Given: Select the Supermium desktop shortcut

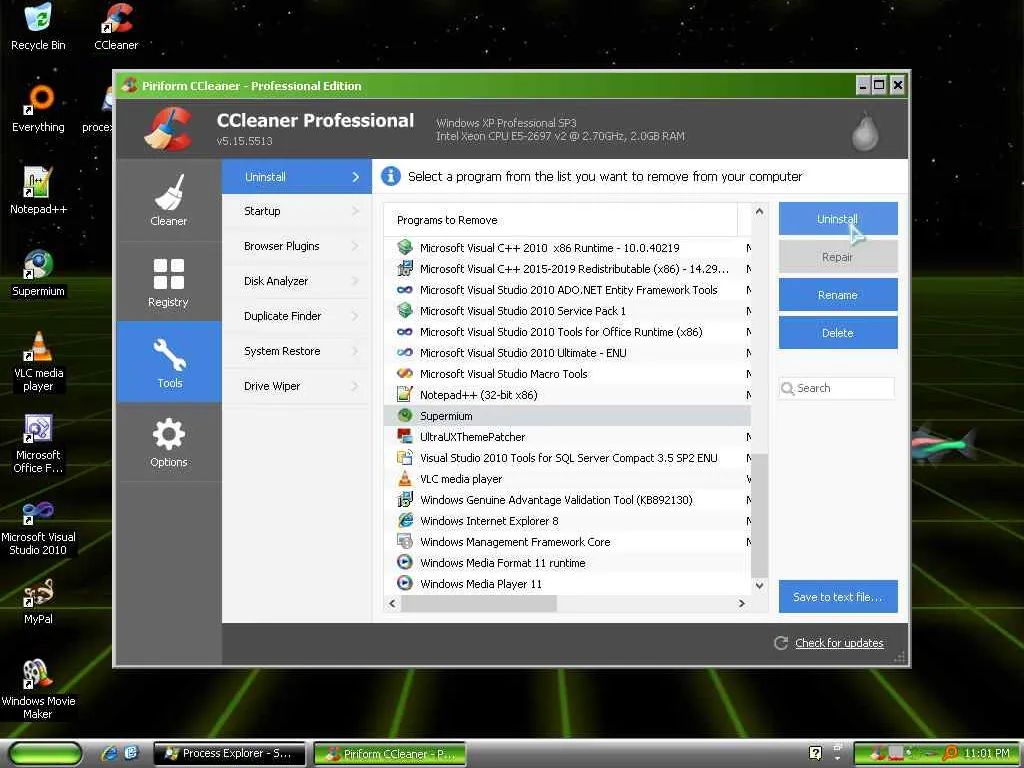Looking at the screenshot, I should (38, 273).
